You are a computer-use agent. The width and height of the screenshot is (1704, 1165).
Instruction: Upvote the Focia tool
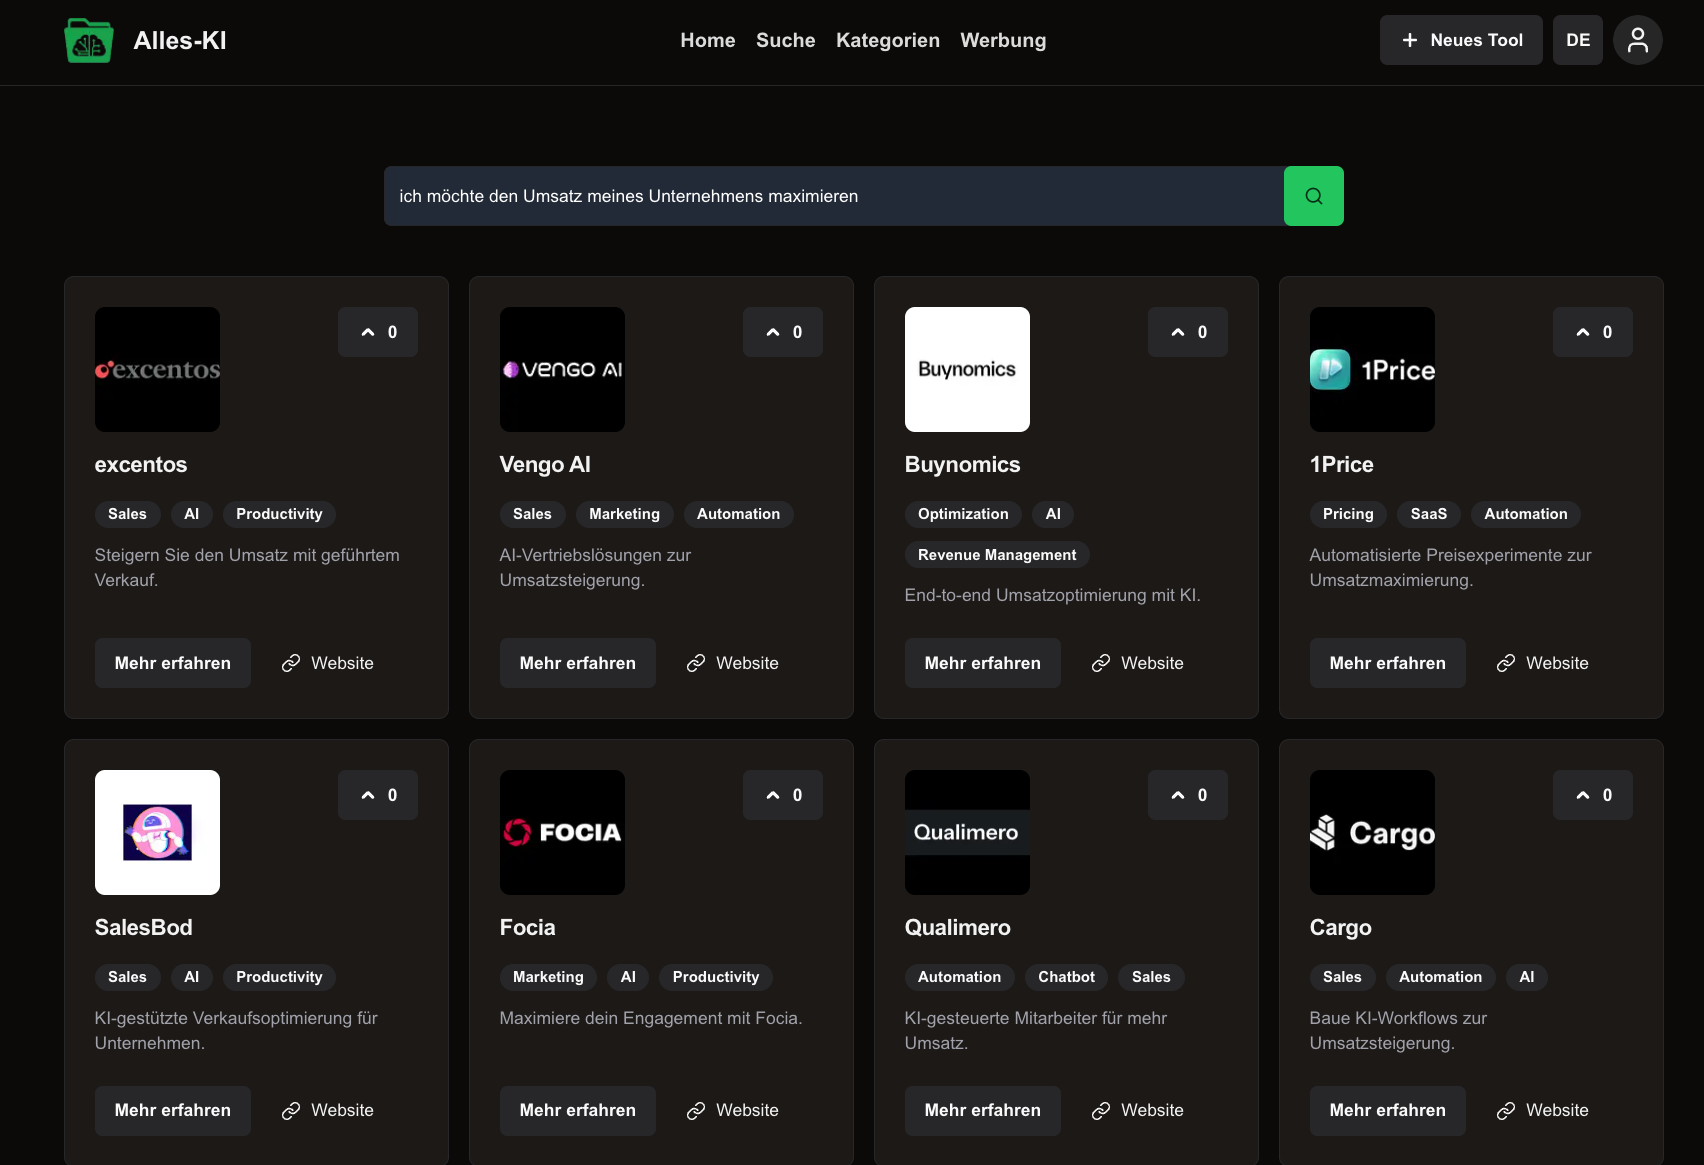[x=783, y=795]
